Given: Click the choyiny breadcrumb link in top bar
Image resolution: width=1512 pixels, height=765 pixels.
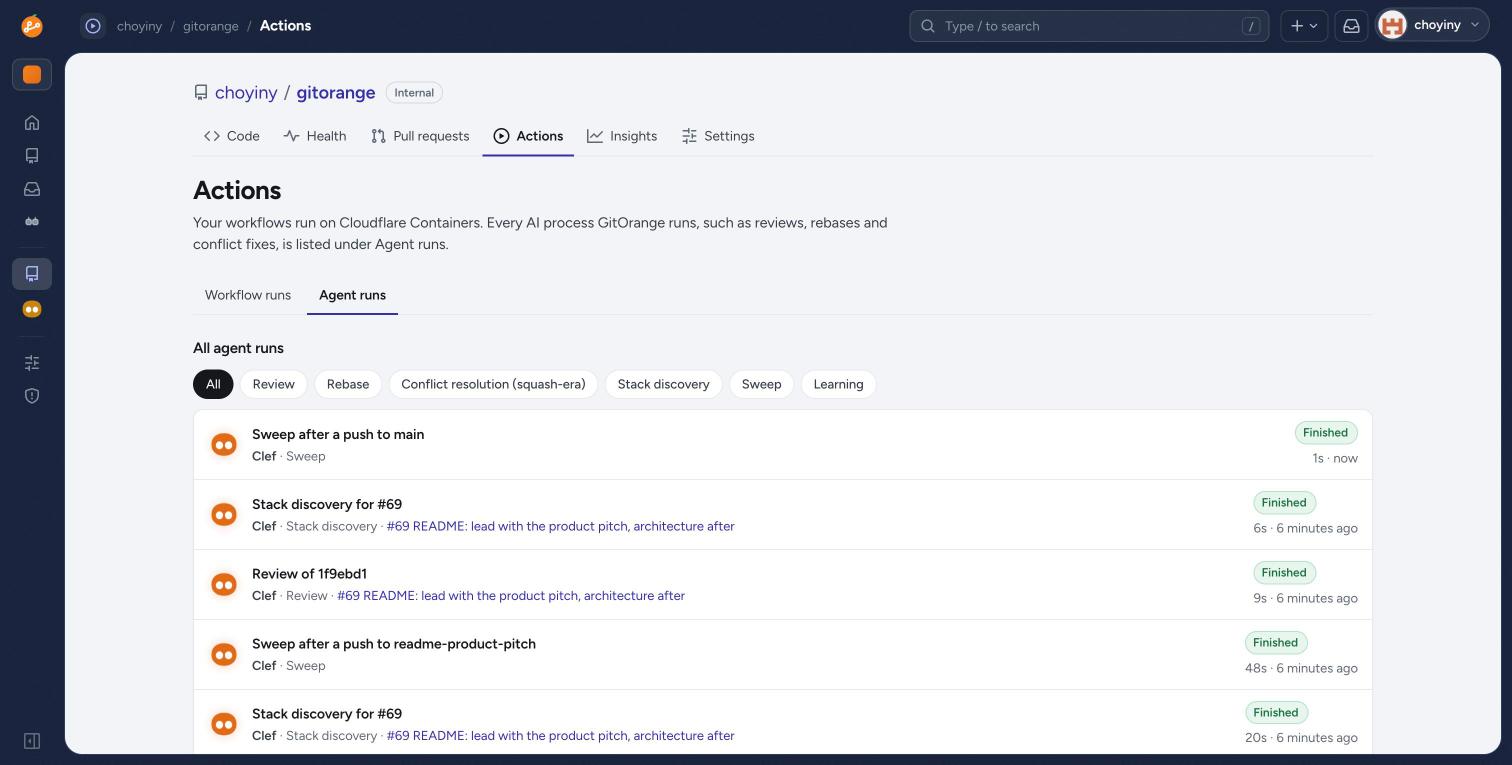Looking at the screenshot, I should (x=139, y=26).
